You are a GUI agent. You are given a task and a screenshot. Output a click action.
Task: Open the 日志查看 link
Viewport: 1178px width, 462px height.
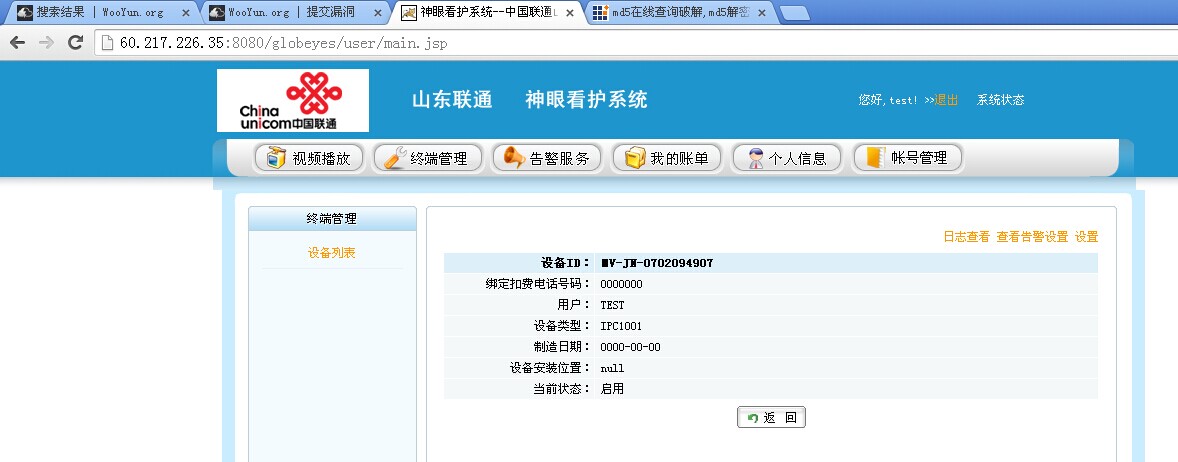click(x=966, y=237)
